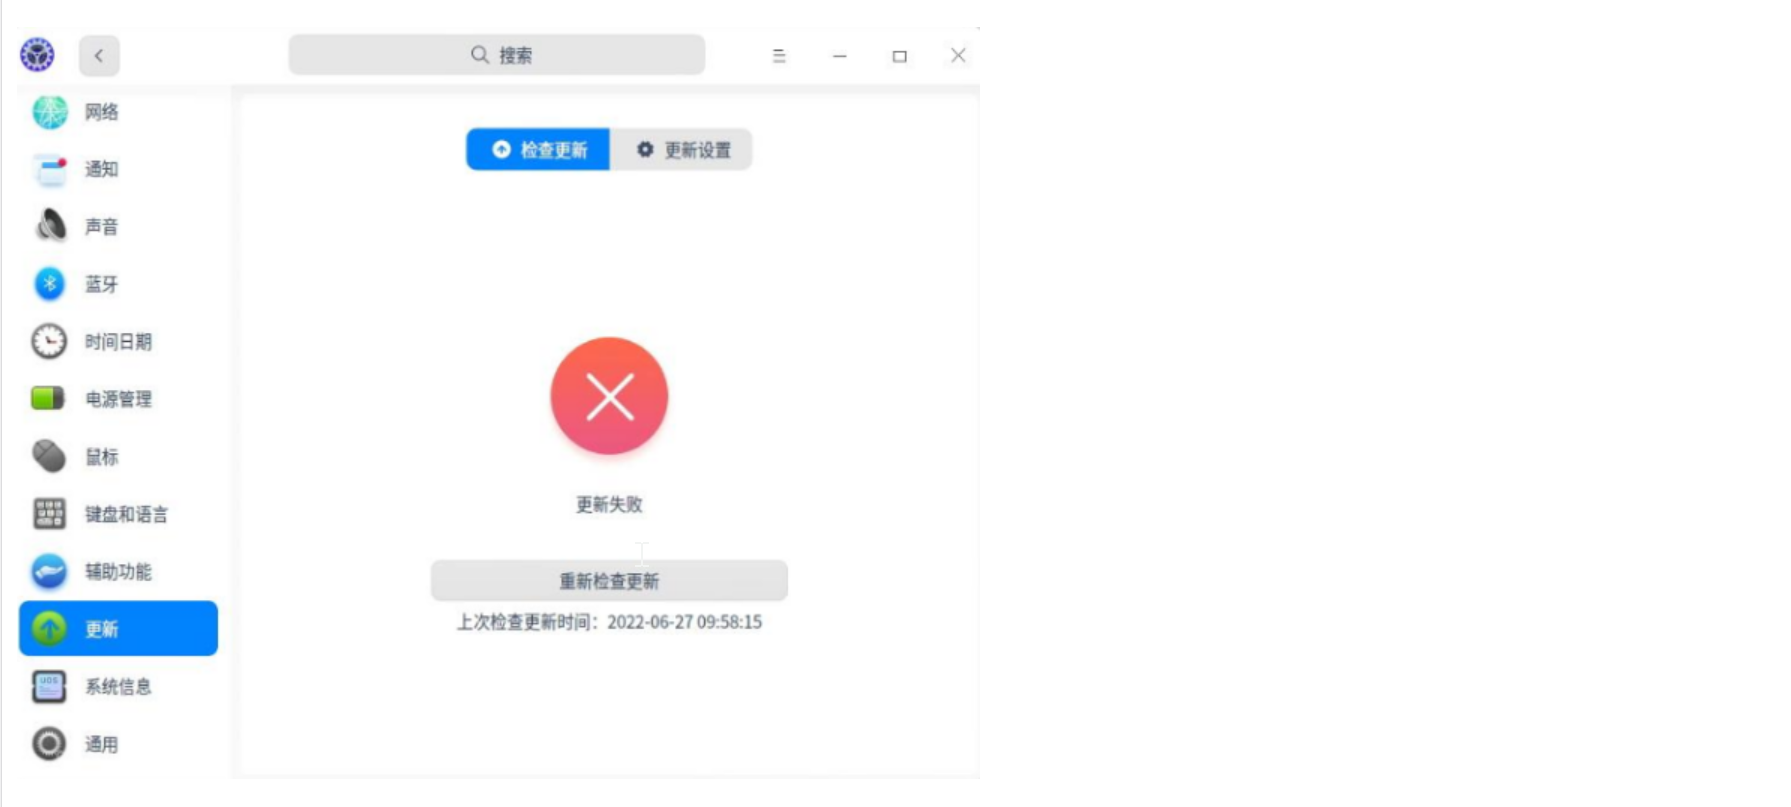Screen dimensions: 1791x807
Task: Click the 通用 general gear icon
Action: (49, 744)
